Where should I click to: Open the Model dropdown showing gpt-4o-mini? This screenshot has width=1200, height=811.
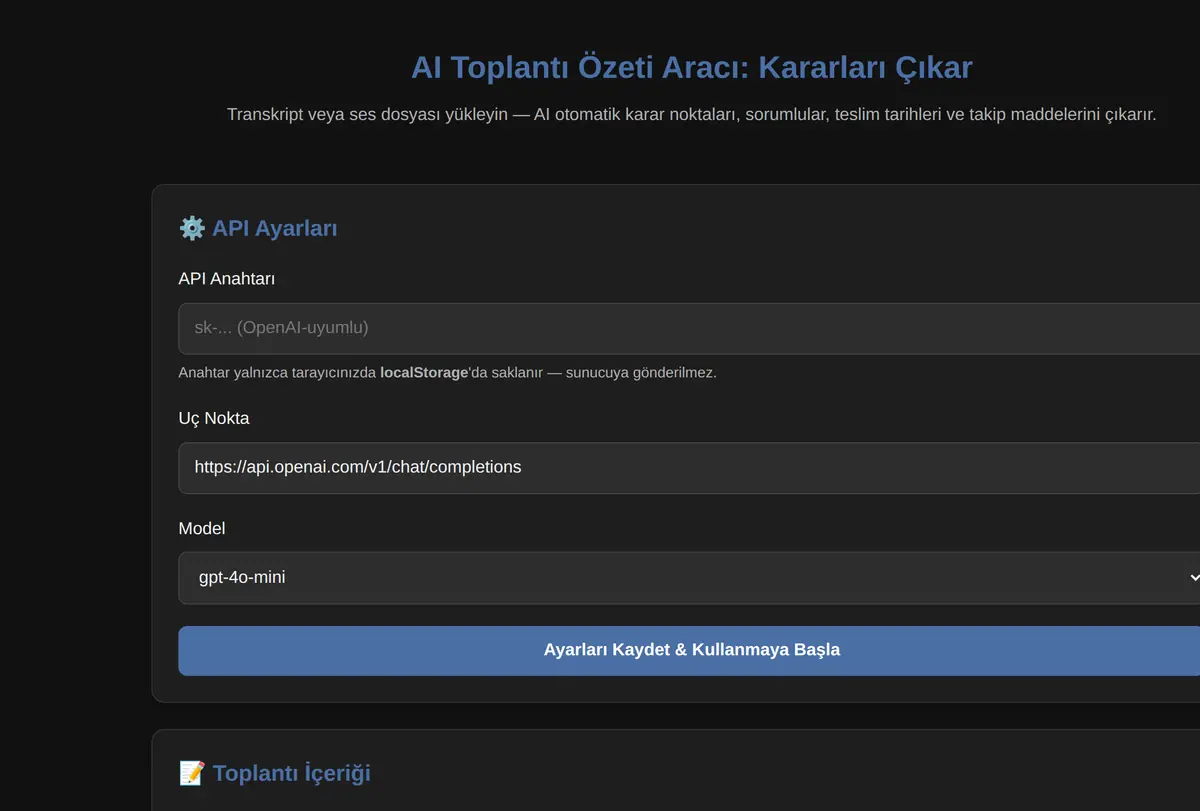coord(690,578)
